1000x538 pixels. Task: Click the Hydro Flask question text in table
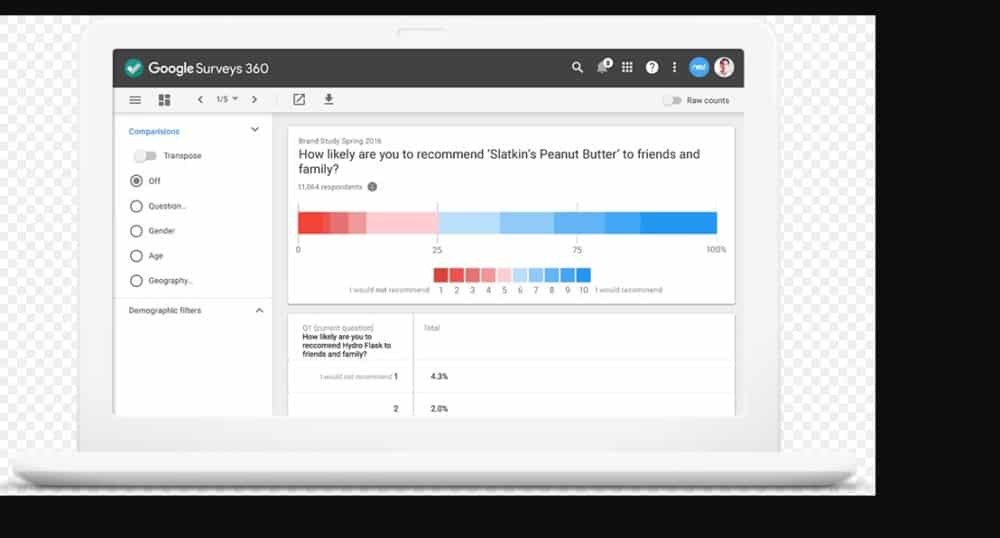pos(346,345)
